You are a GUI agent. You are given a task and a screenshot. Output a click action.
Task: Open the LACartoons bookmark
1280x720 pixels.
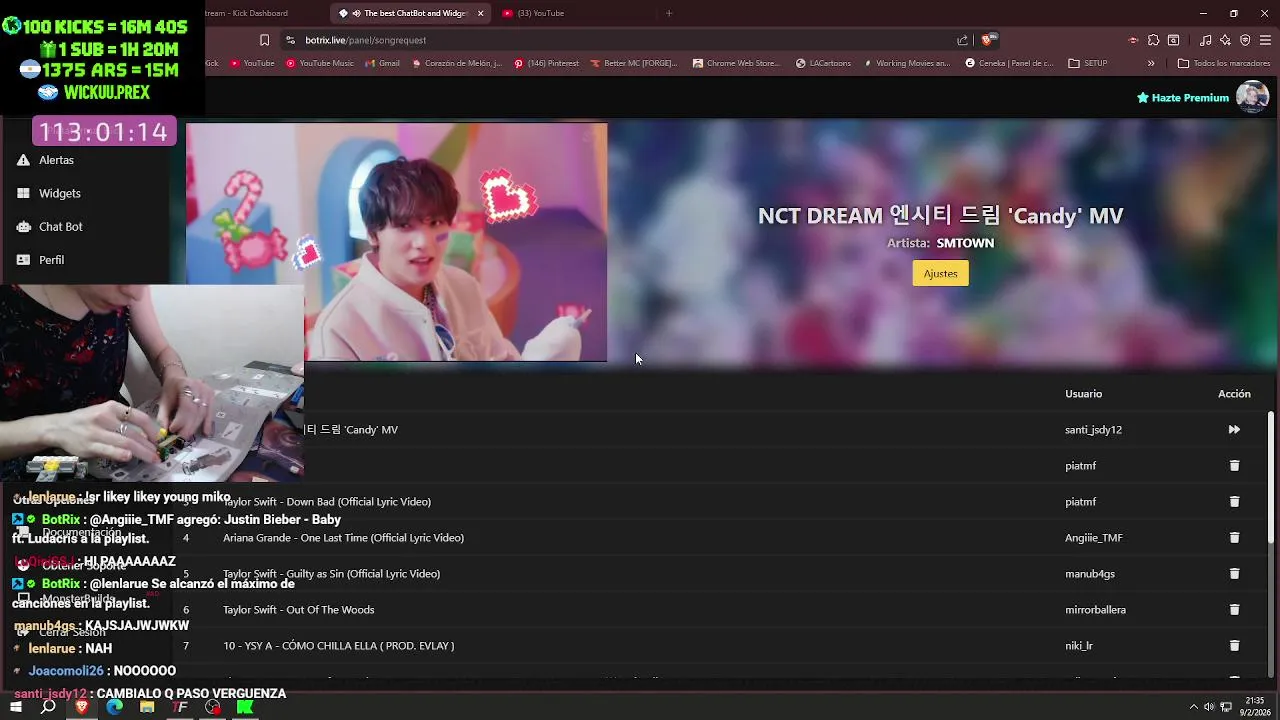[823, 63]
